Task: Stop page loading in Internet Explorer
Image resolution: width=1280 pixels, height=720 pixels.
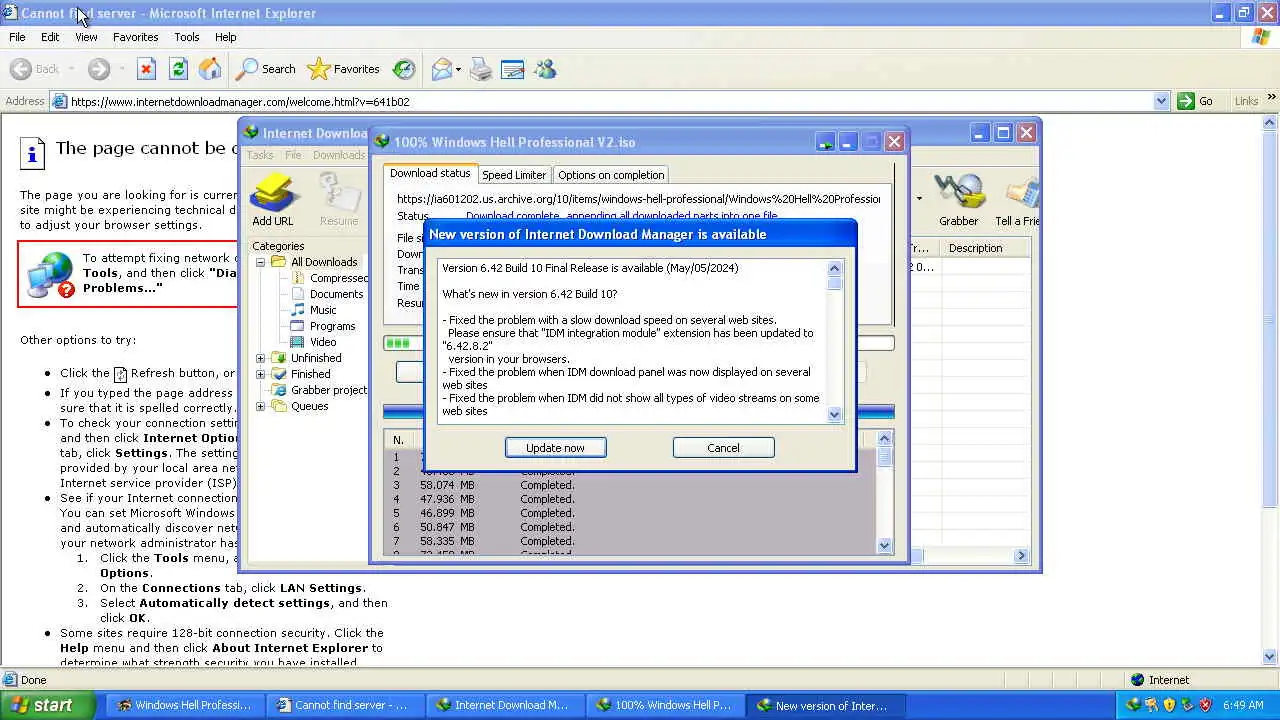Action: click(146, 69)
